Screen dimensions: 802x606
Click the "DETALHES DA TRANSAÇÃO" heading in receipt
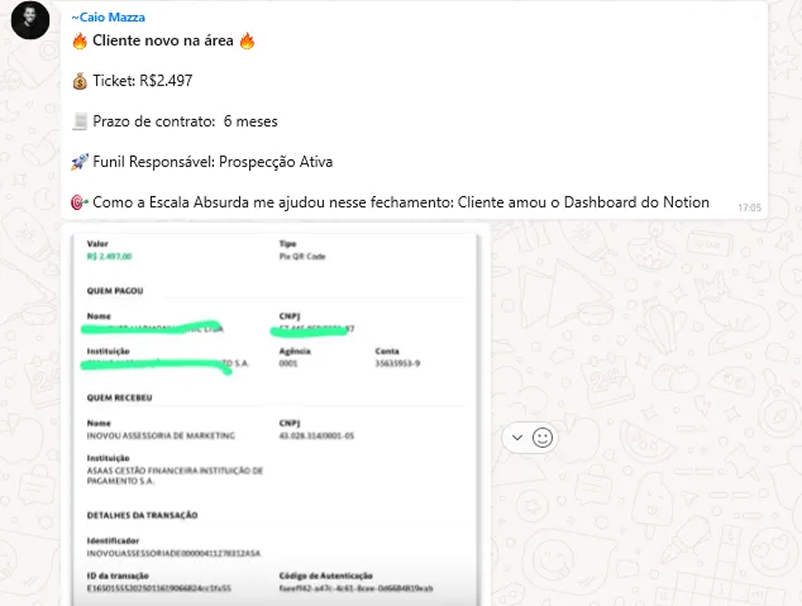tap(142, 515)
